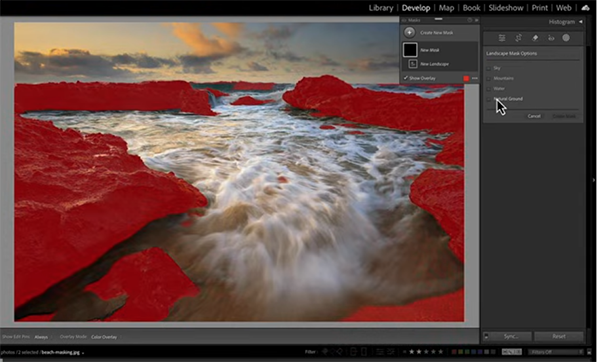
Task: Close the floating Masks panel
Action: [x=476, y=20]
